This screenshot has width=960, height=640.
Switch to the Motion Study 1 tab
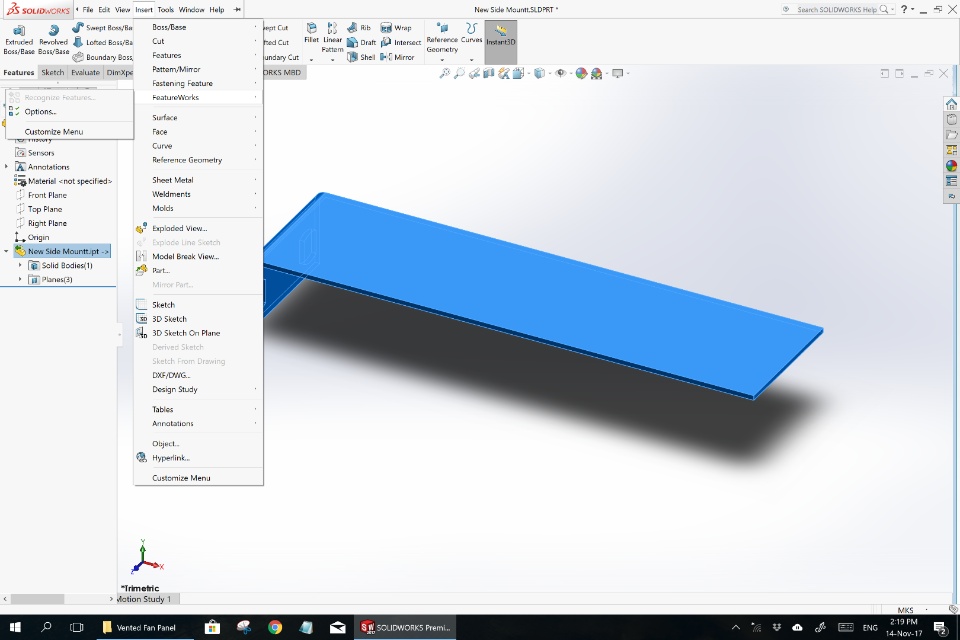[144, 599]
